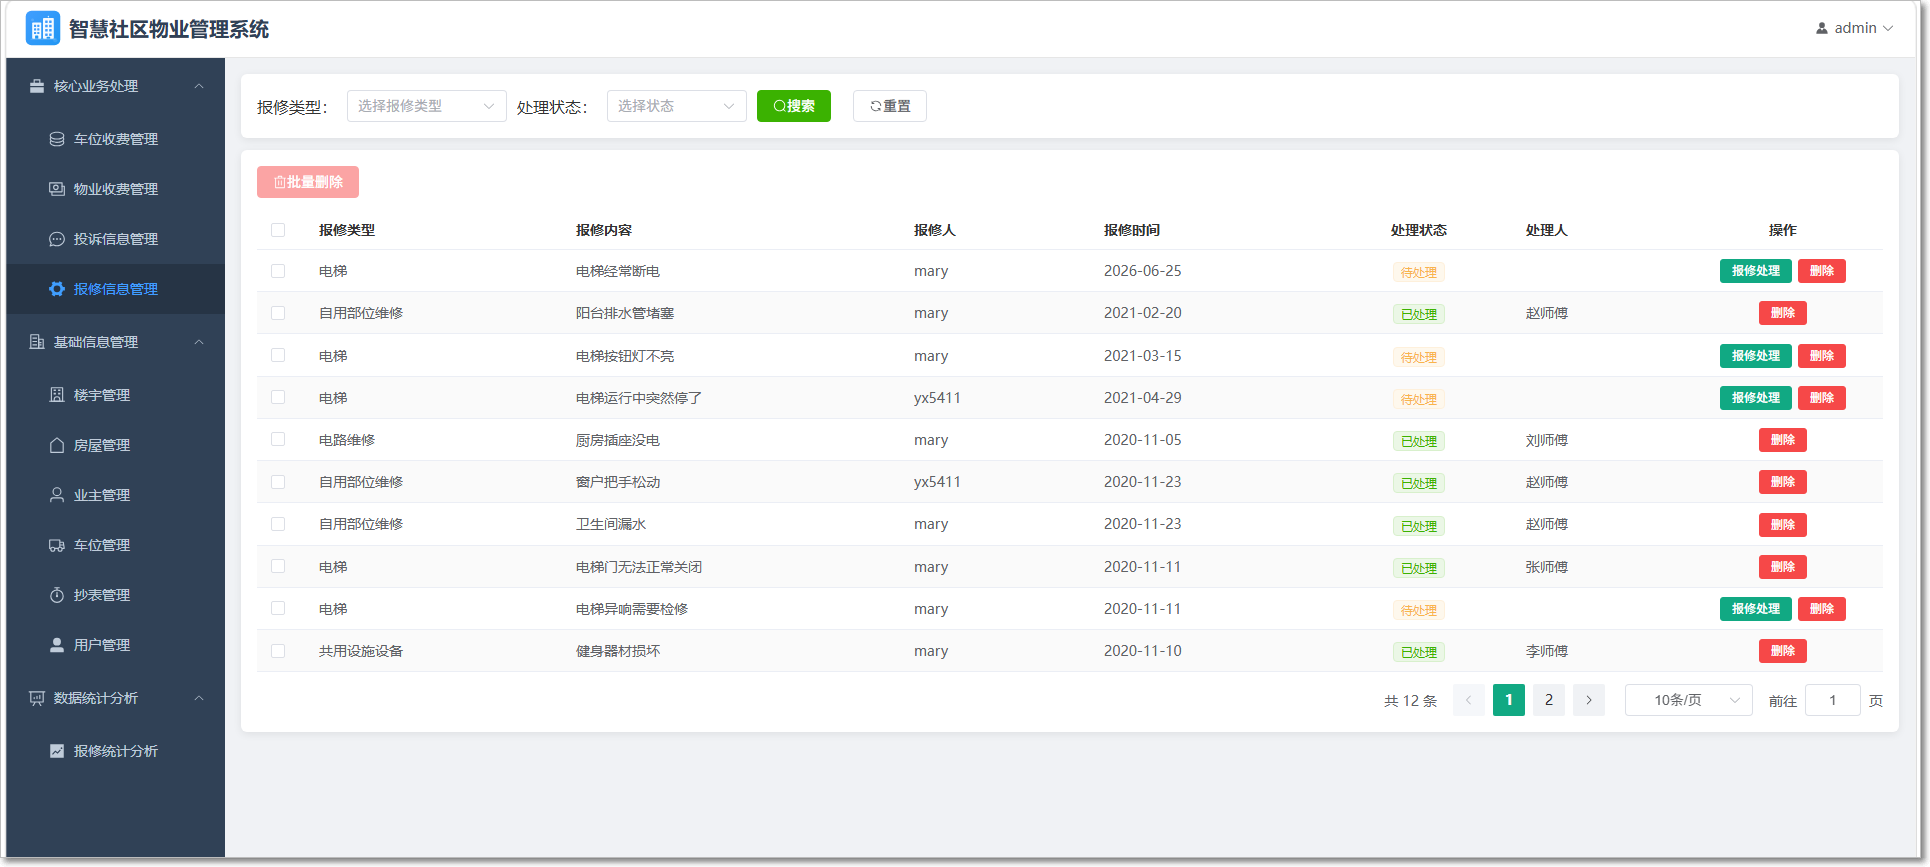Click the person icon beside 业主管理

point(57,495)
